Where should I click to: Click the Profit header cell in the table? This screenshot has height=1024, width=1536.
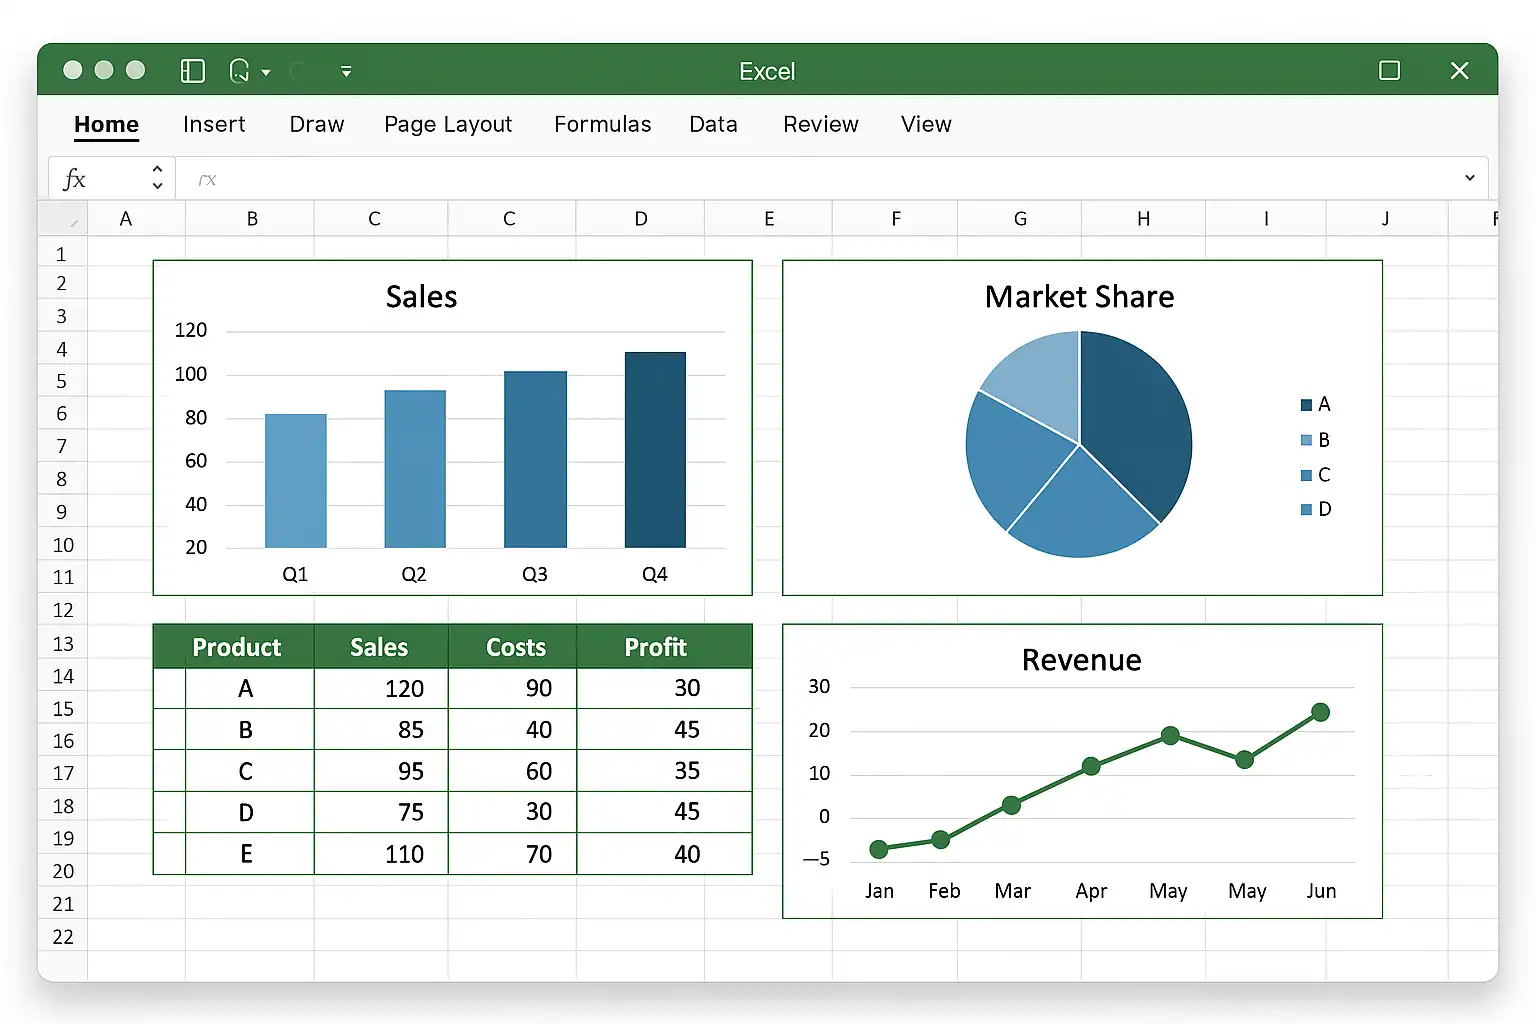[656, 647]
